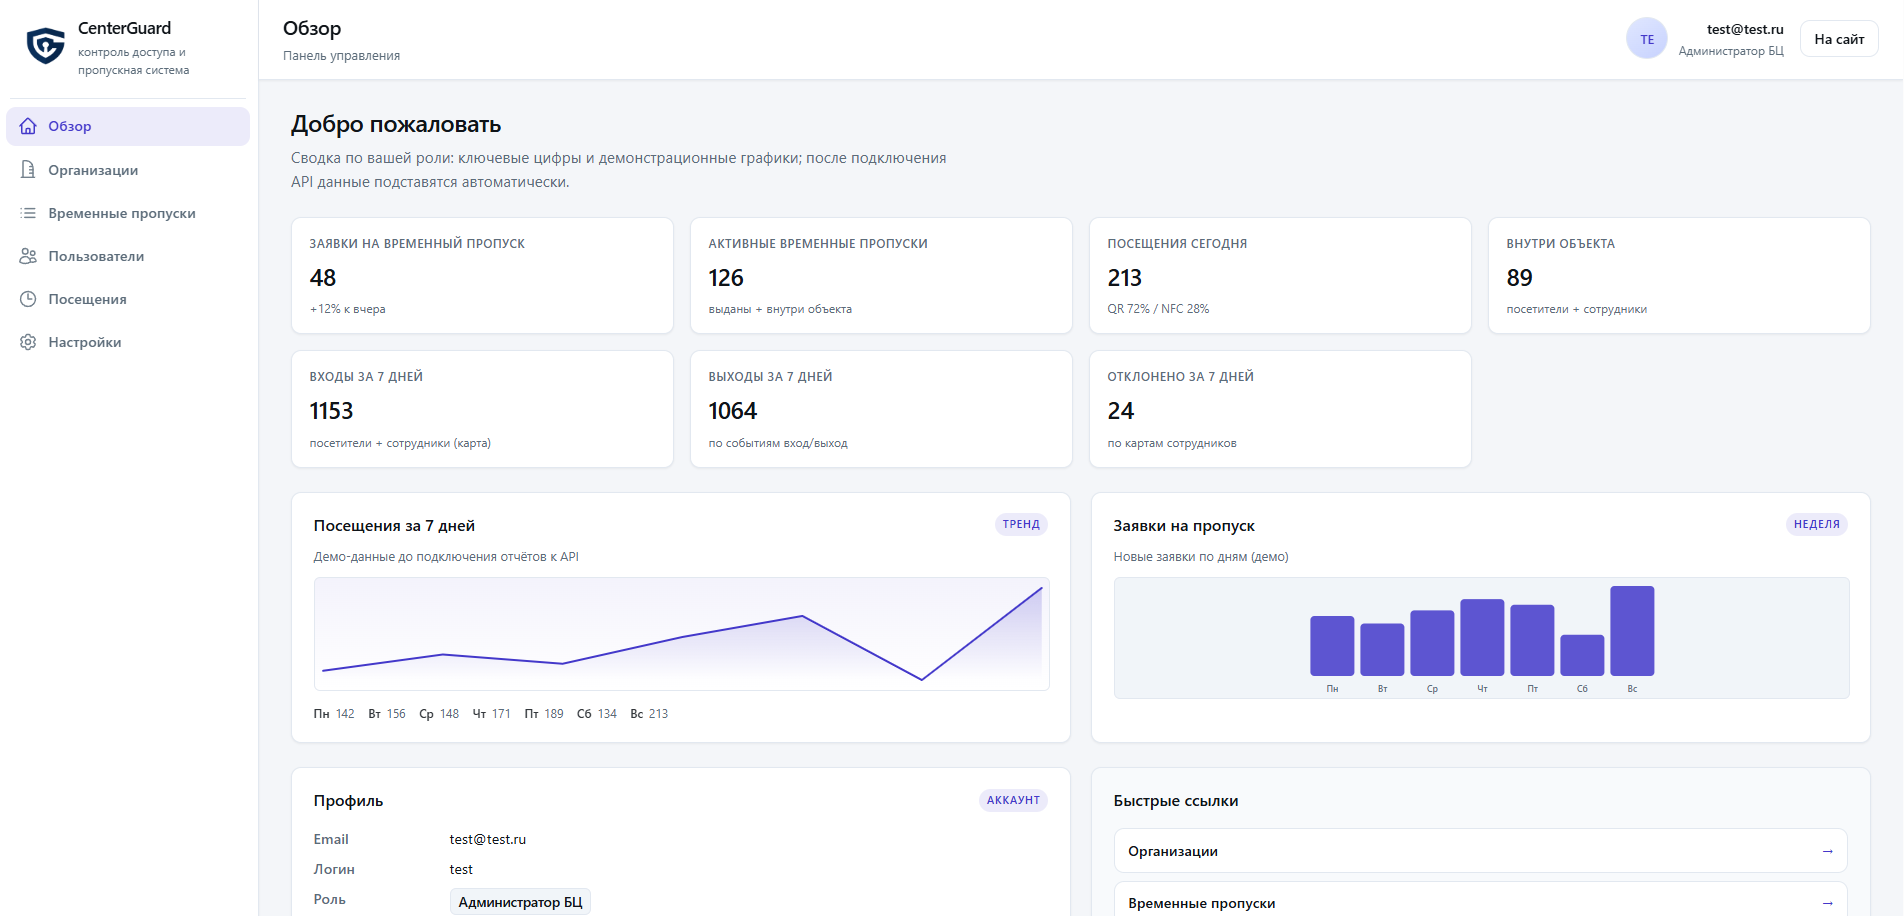Open Обзор in the sidebar
1904x916 pixels.
point(128,126)
